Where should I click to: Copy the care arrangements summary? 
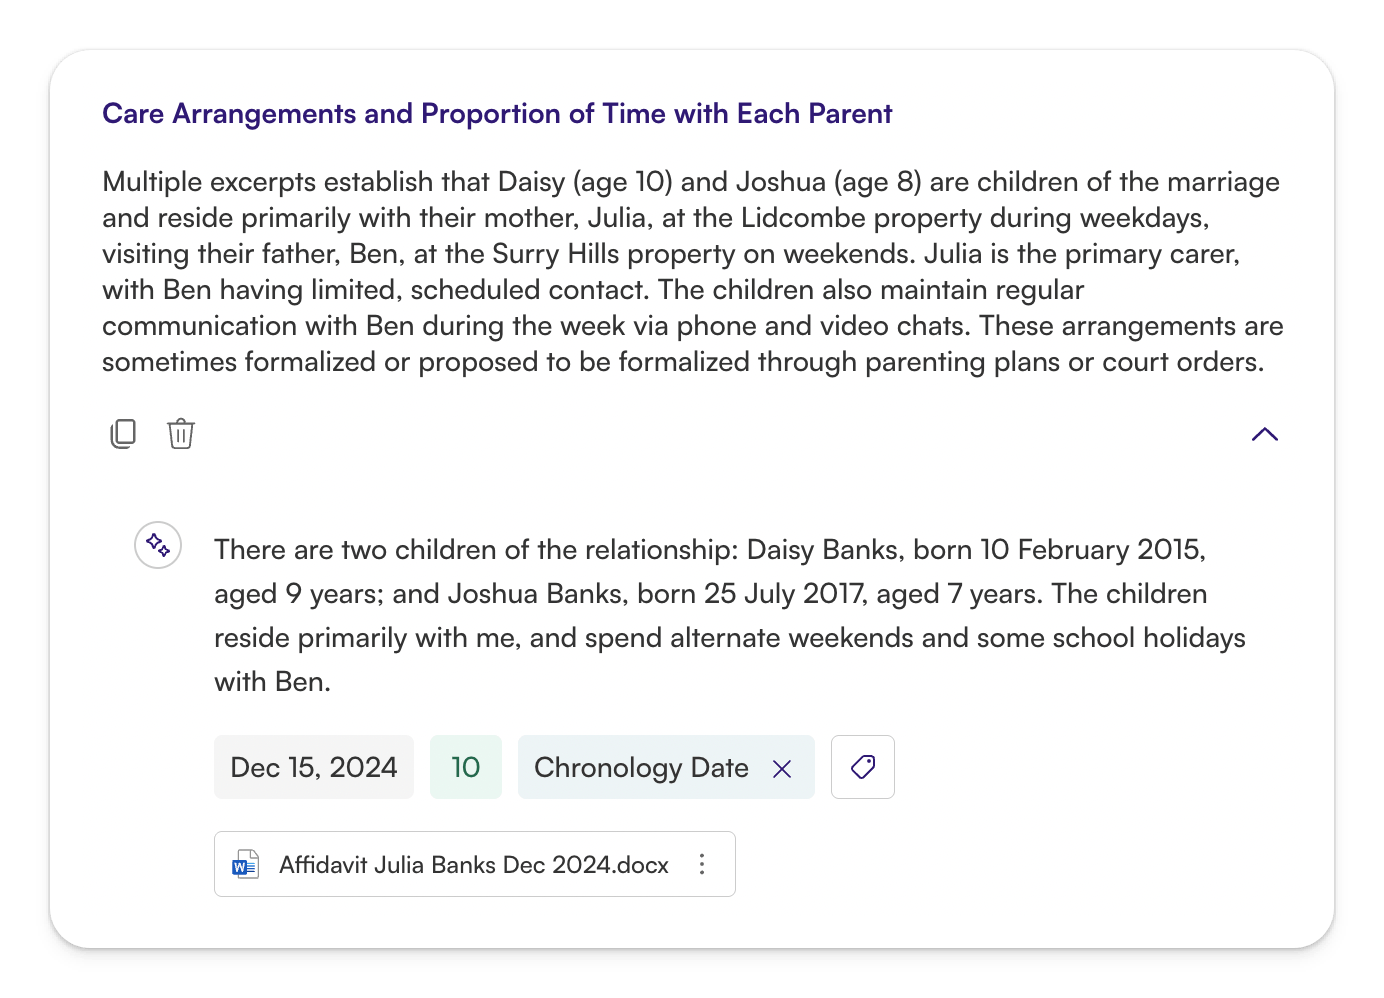pos(123,434)
